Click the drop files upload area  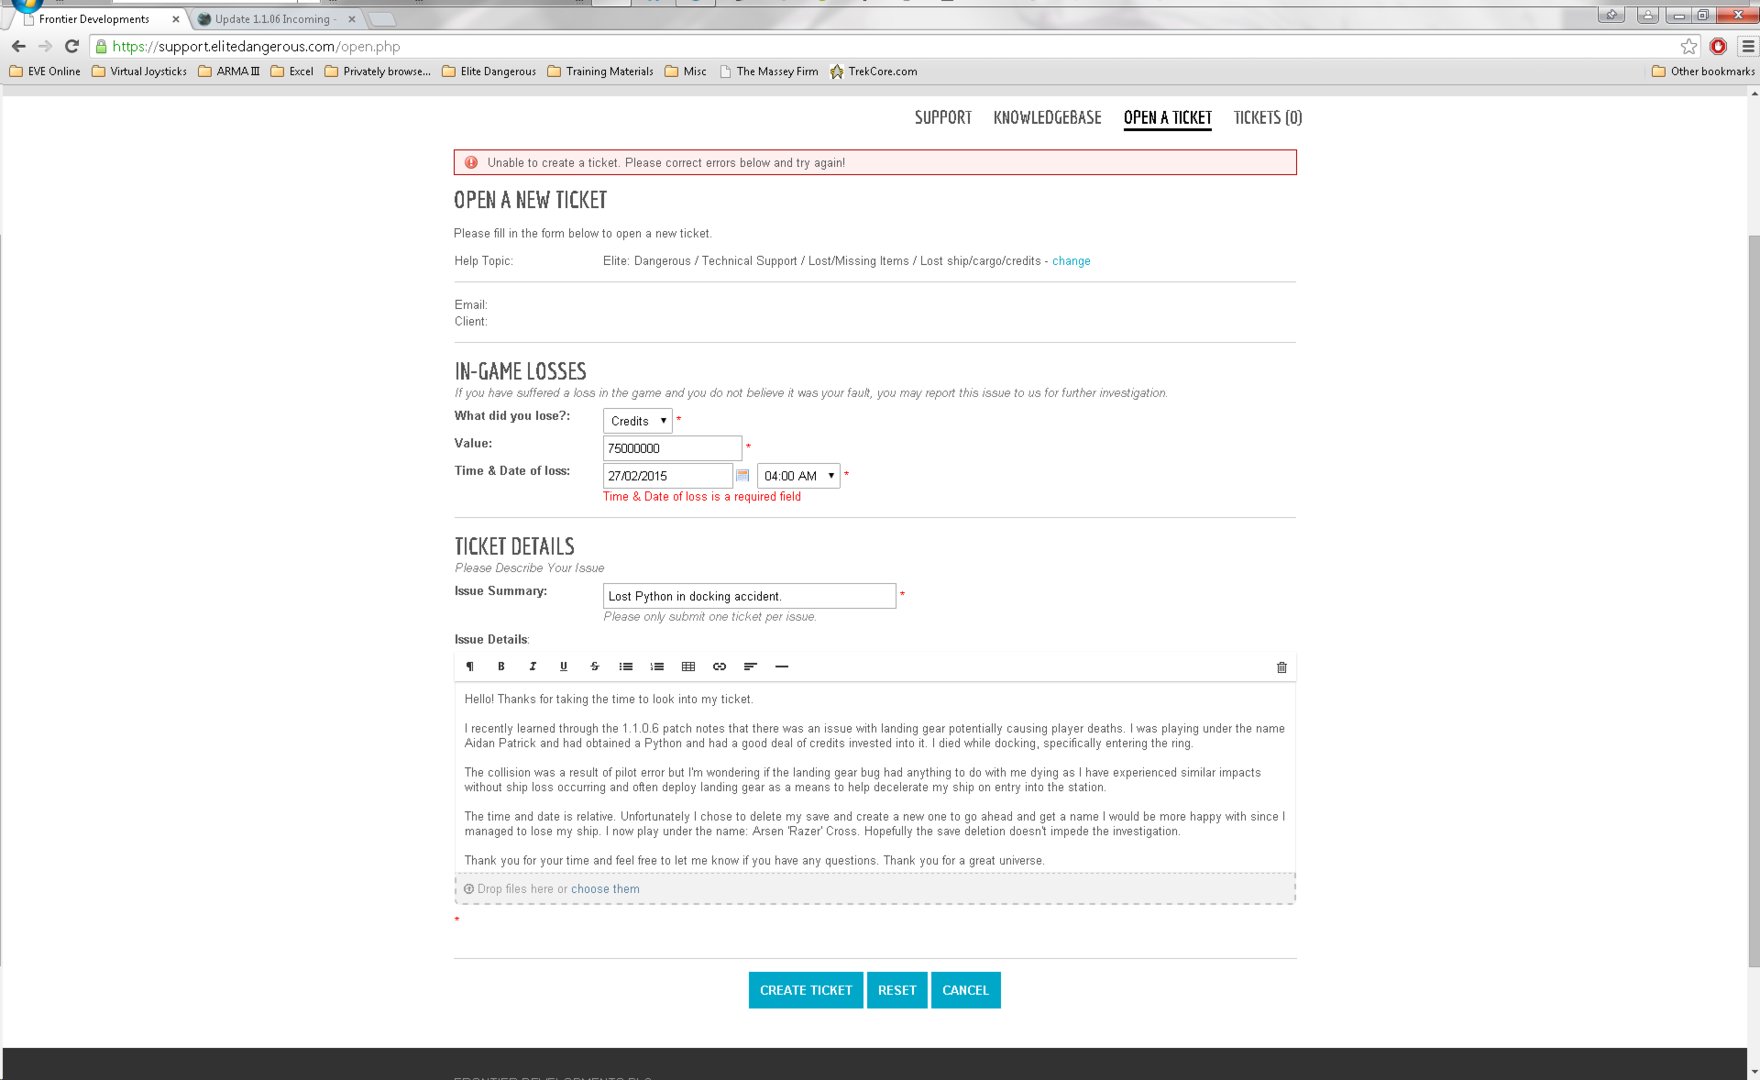875,889
